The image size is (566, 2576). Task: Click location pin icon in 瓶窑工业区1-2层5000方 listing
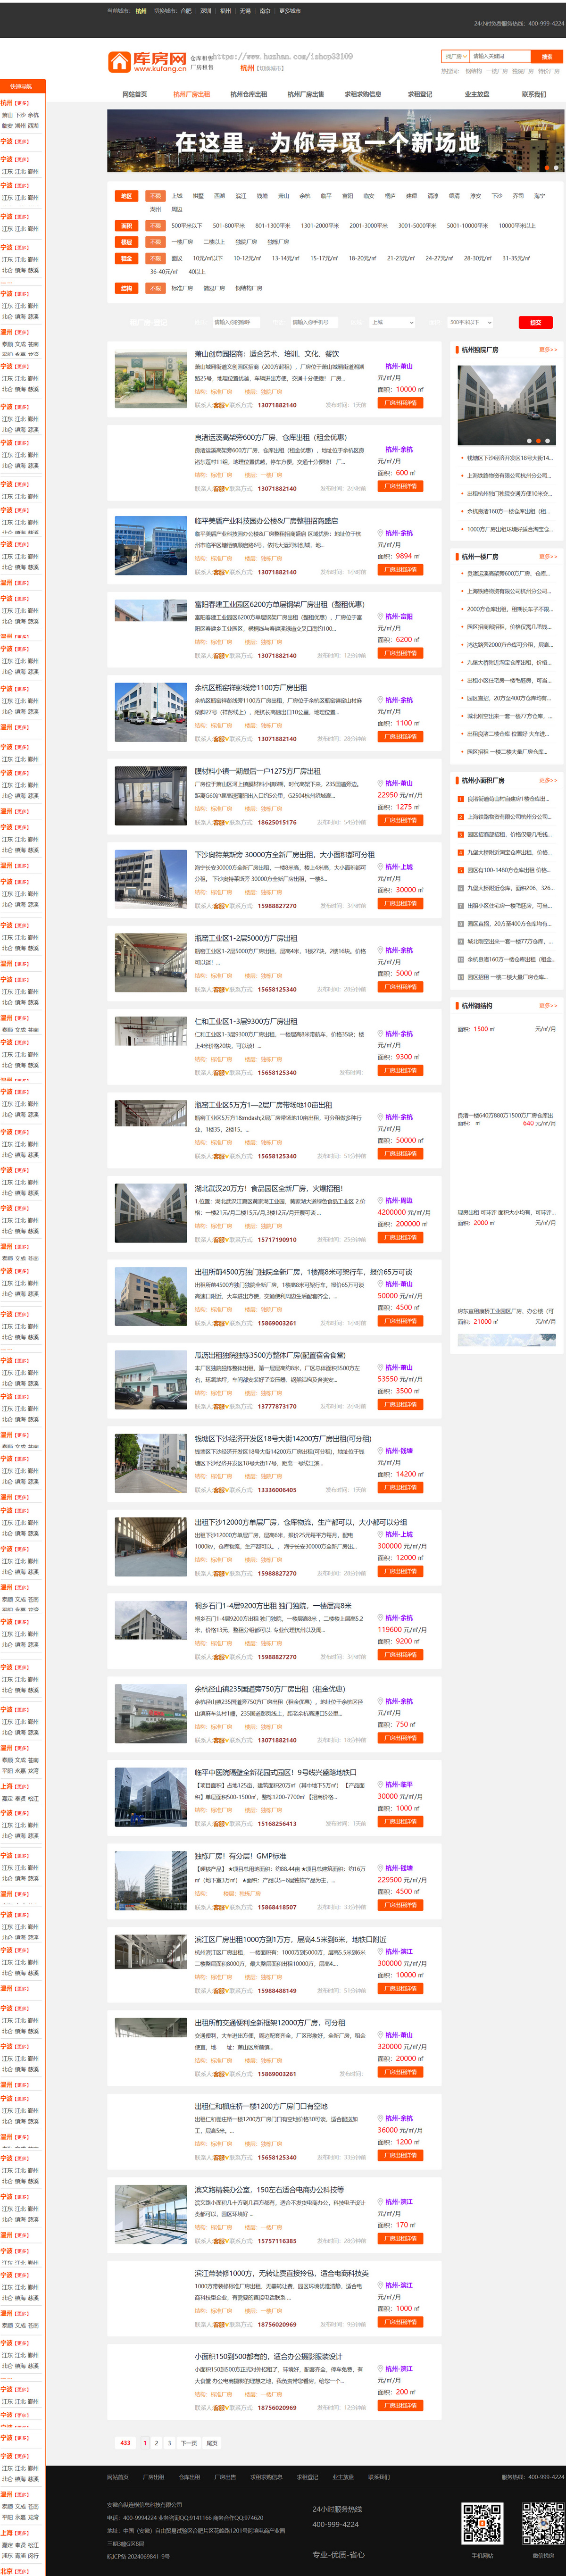coord(380,950)
